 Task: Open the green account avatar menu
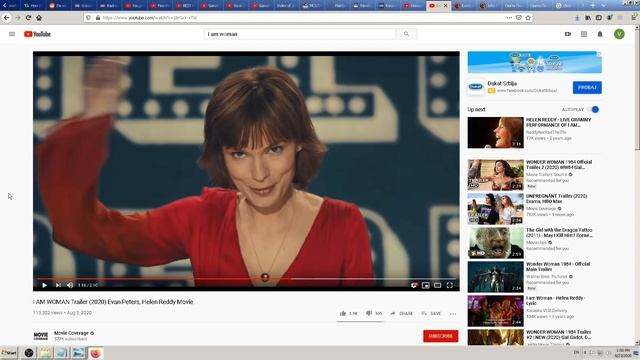click(x=619, y=34)
